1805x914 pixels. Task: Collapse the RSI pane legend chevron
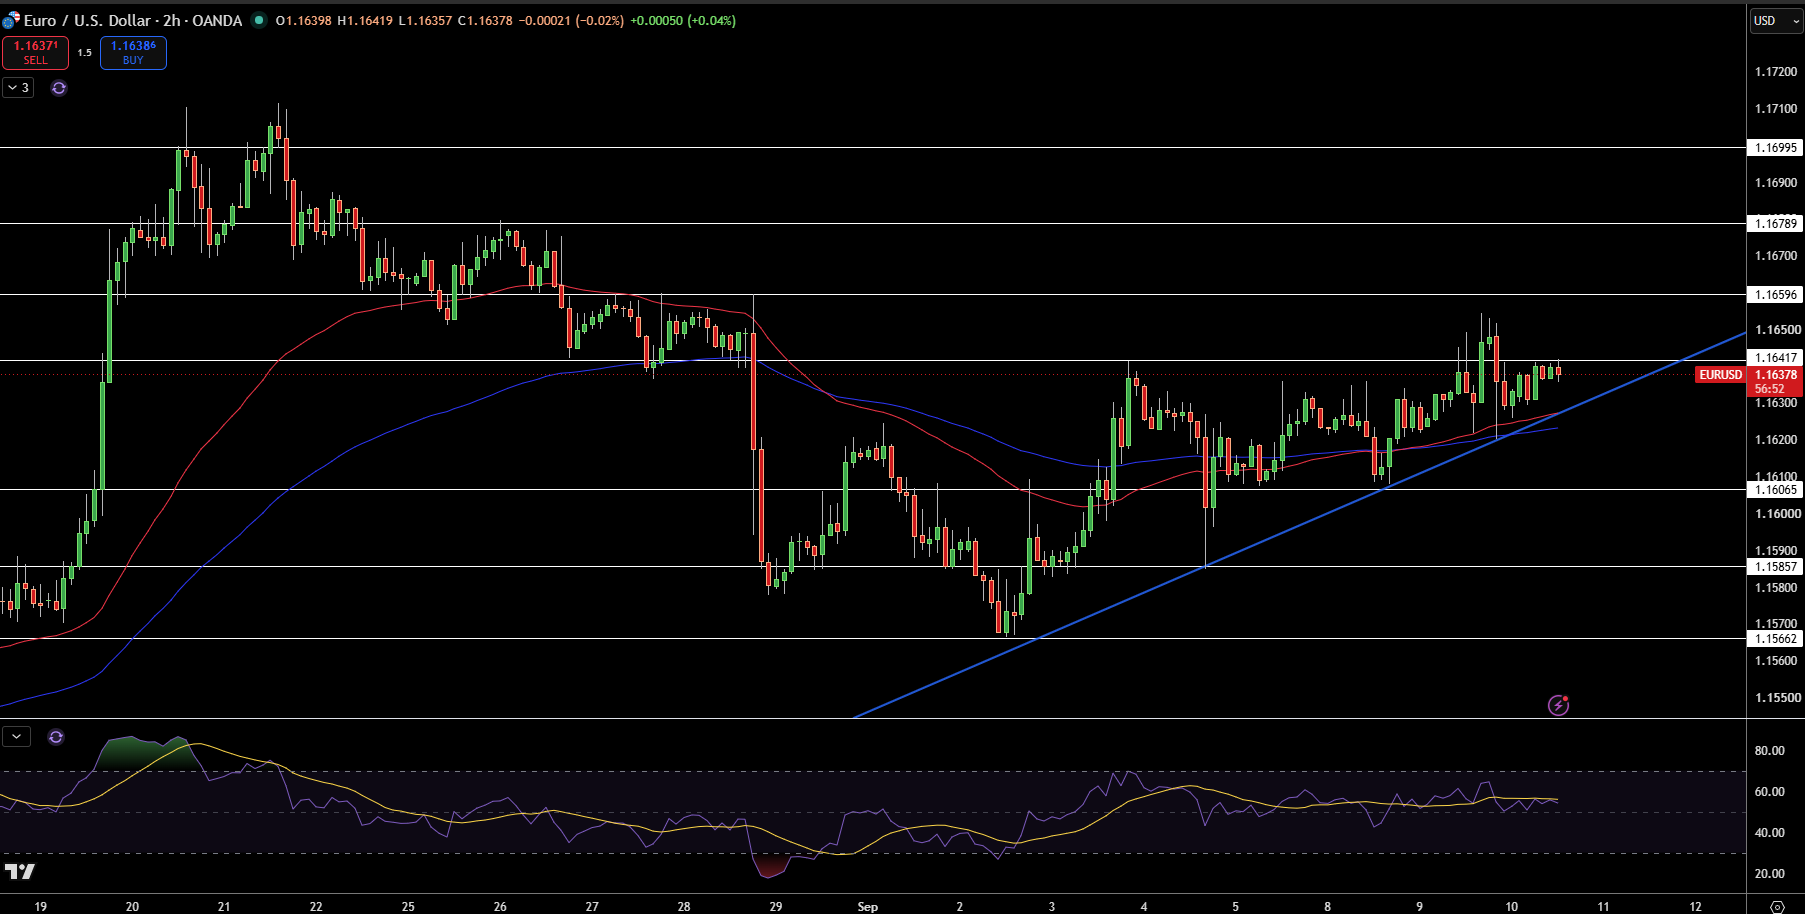pyautogui.click(x=16, y=737)
